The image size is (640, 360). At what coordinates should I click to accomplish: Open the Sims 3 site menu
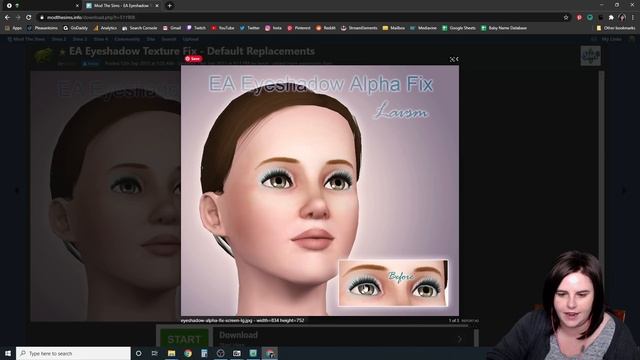tap(80, 39)
